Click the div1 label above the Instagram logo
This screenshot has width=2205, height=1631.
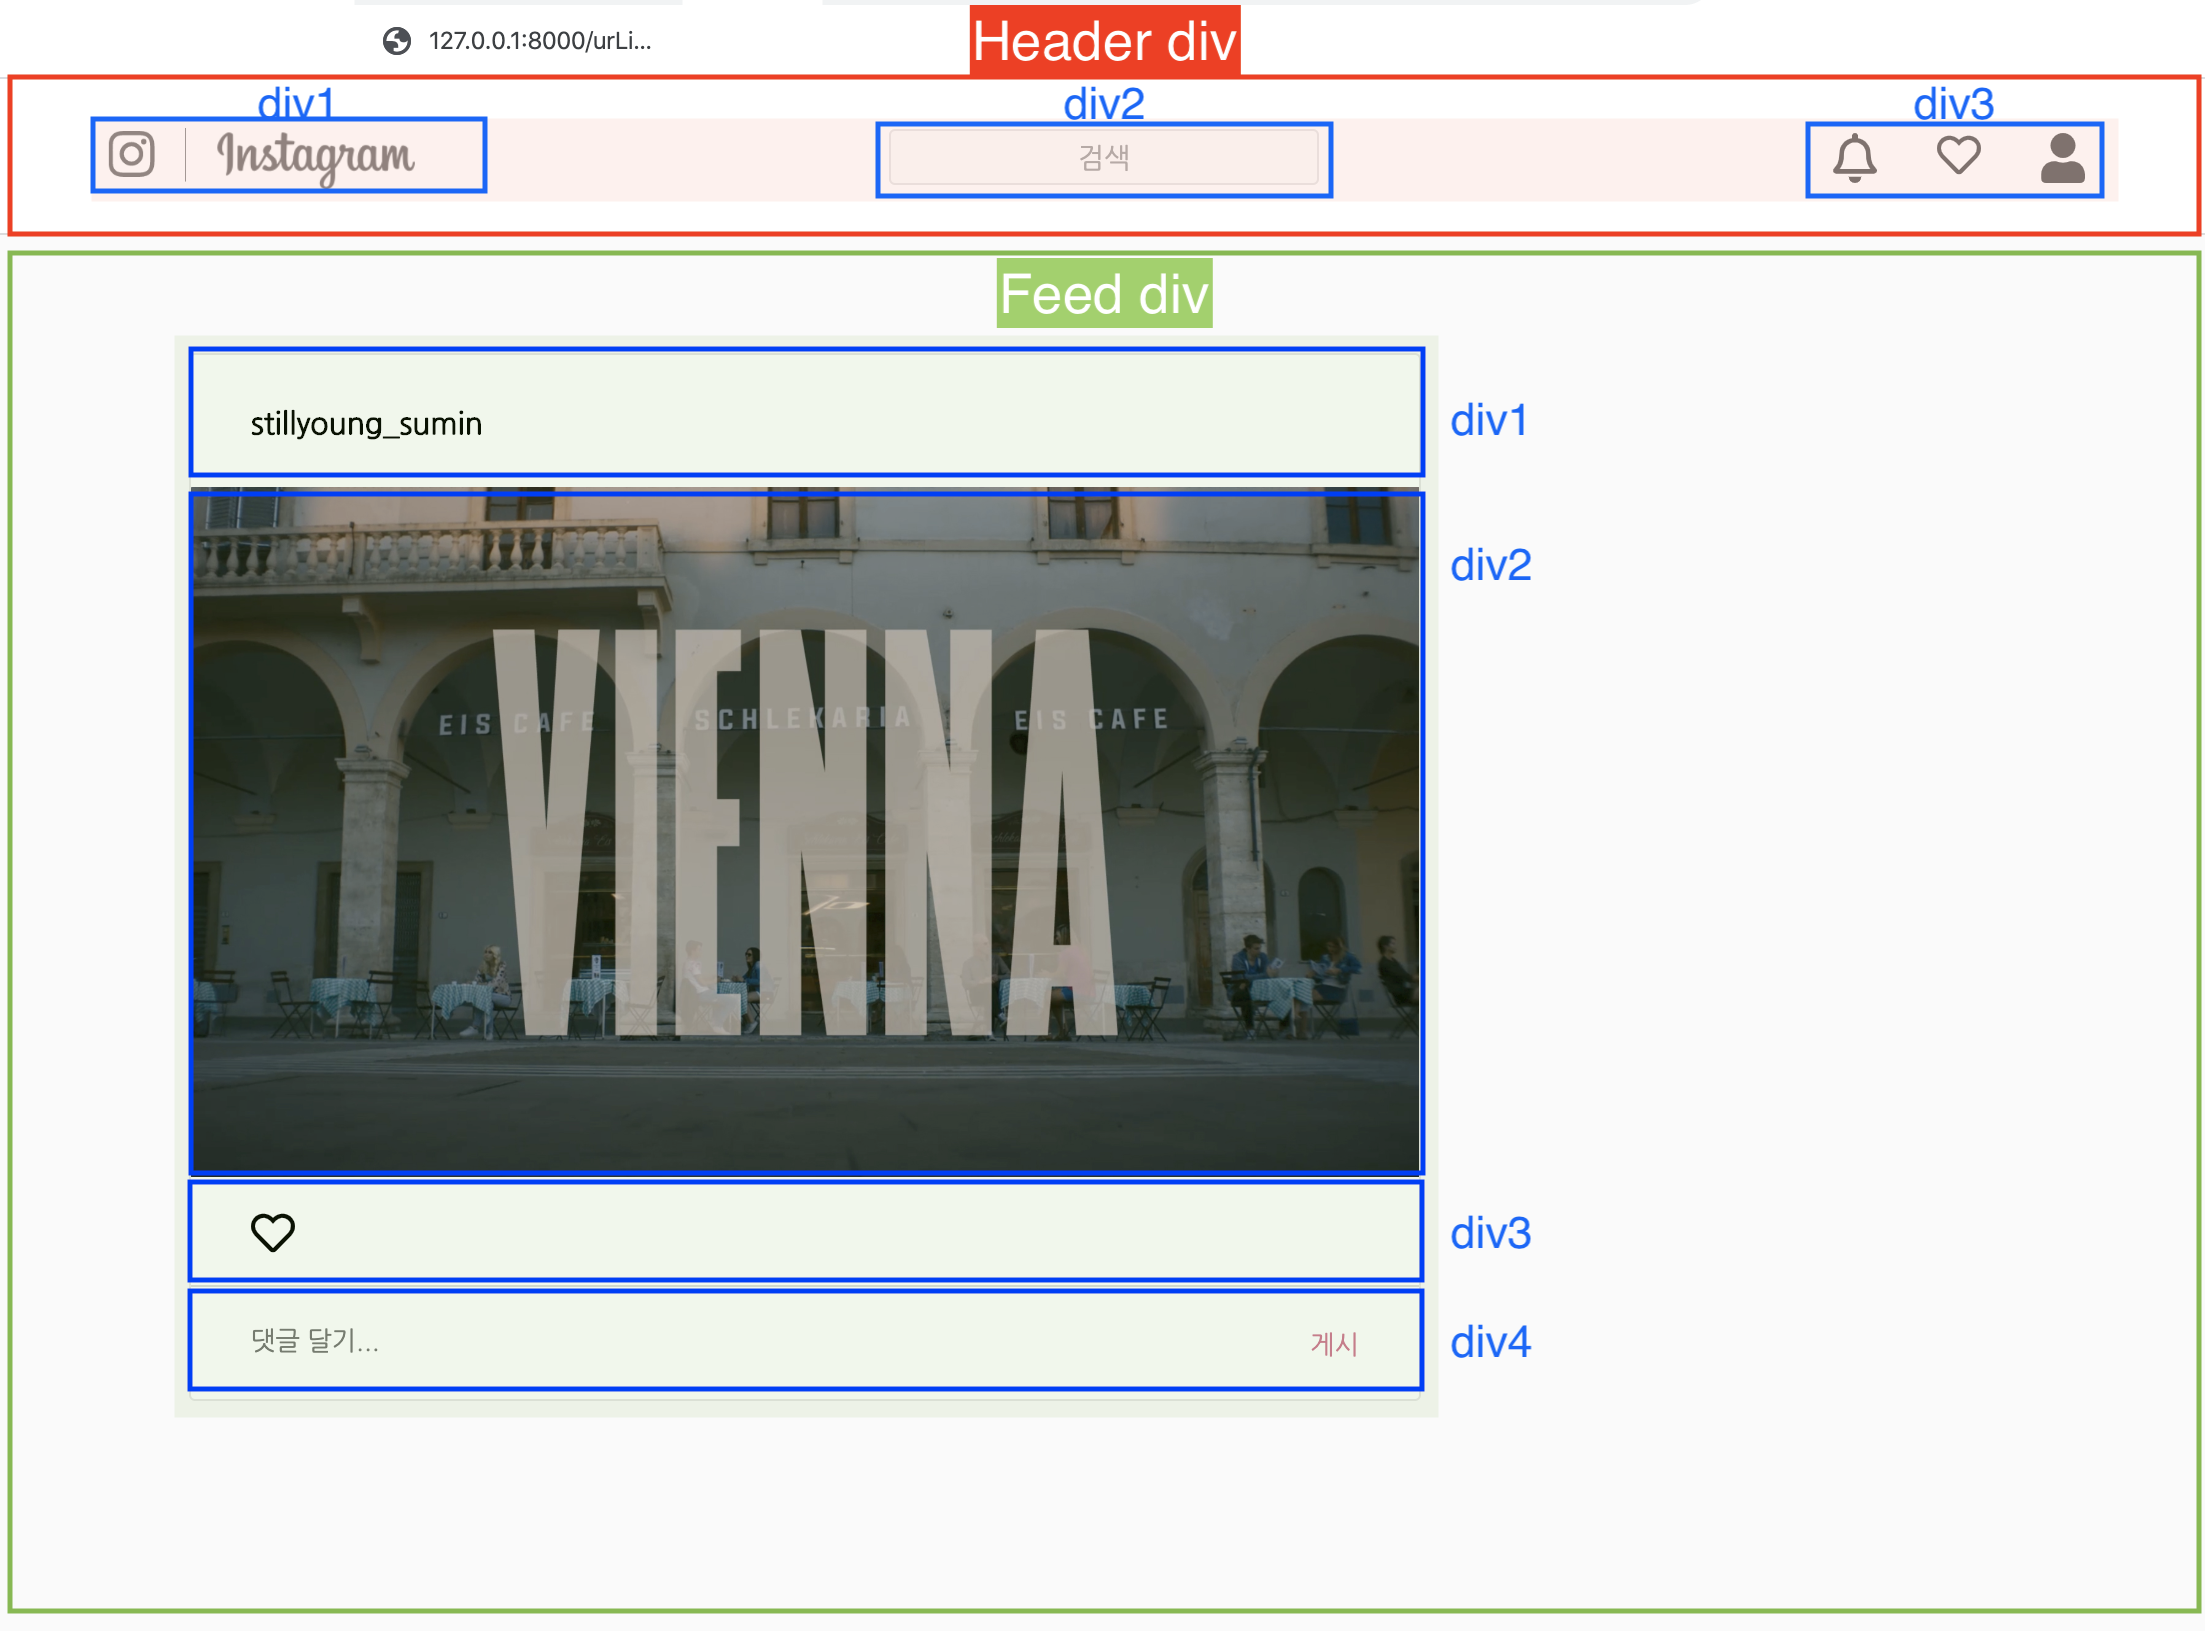tap(296, 103)
